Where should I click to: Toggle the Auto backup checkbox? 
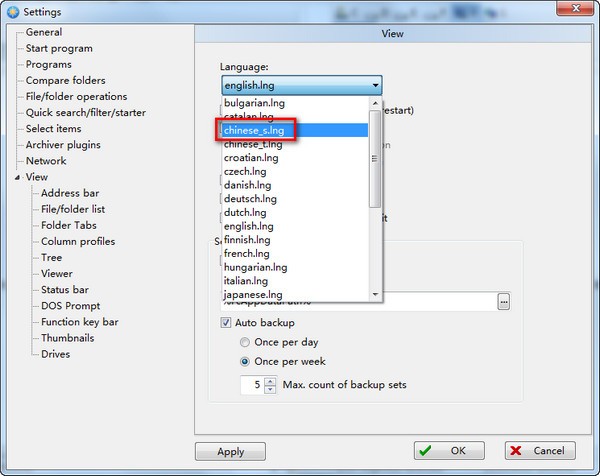click(226, 324)
